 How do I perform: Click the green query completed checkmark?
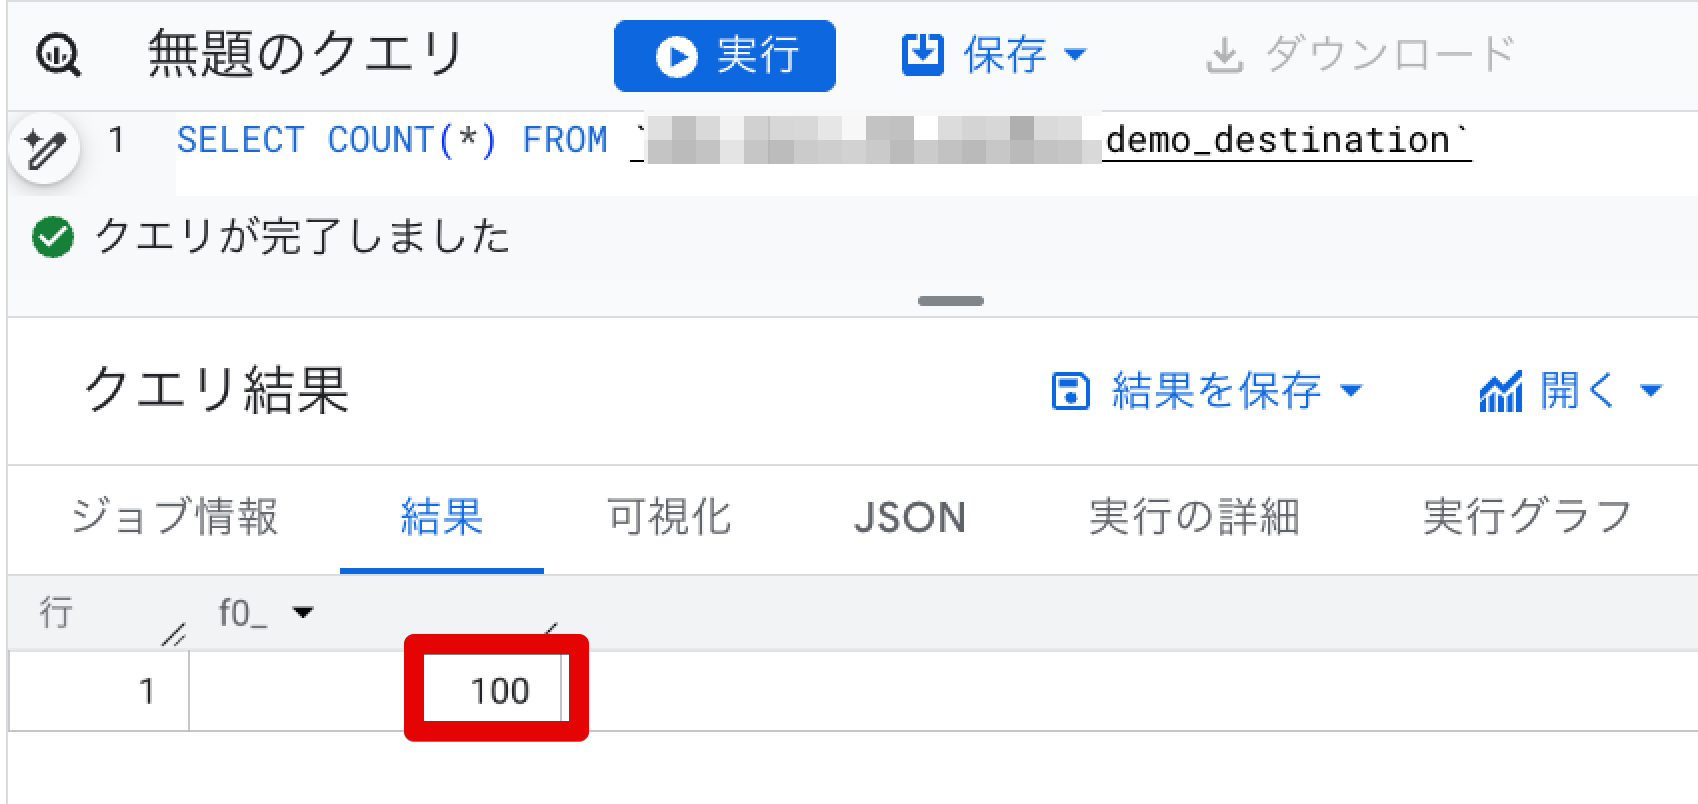(x=53, y=238)
